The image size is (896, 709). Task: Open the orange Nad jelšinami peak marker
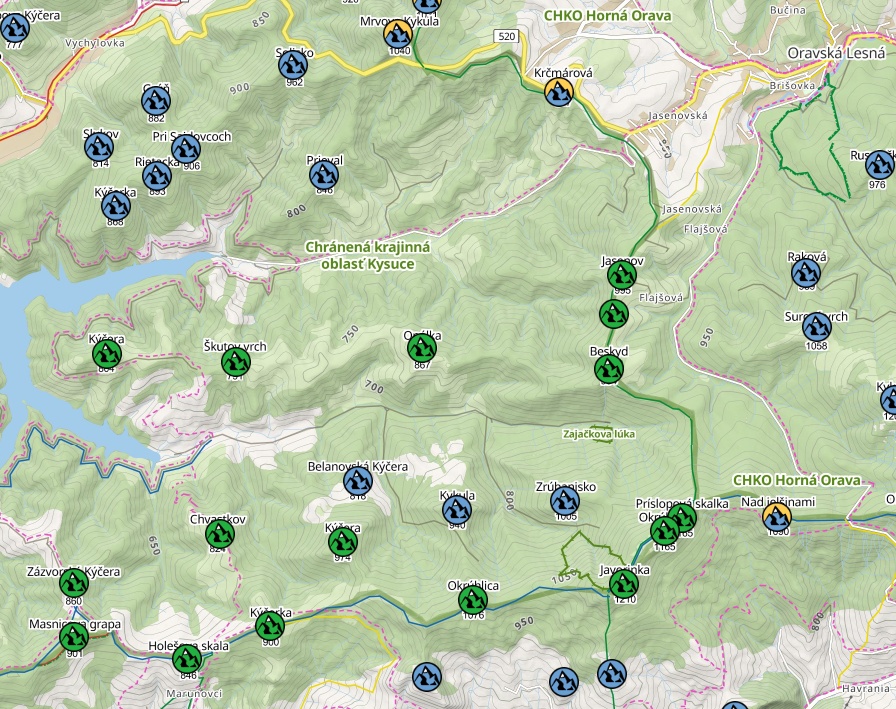[776, 517]
